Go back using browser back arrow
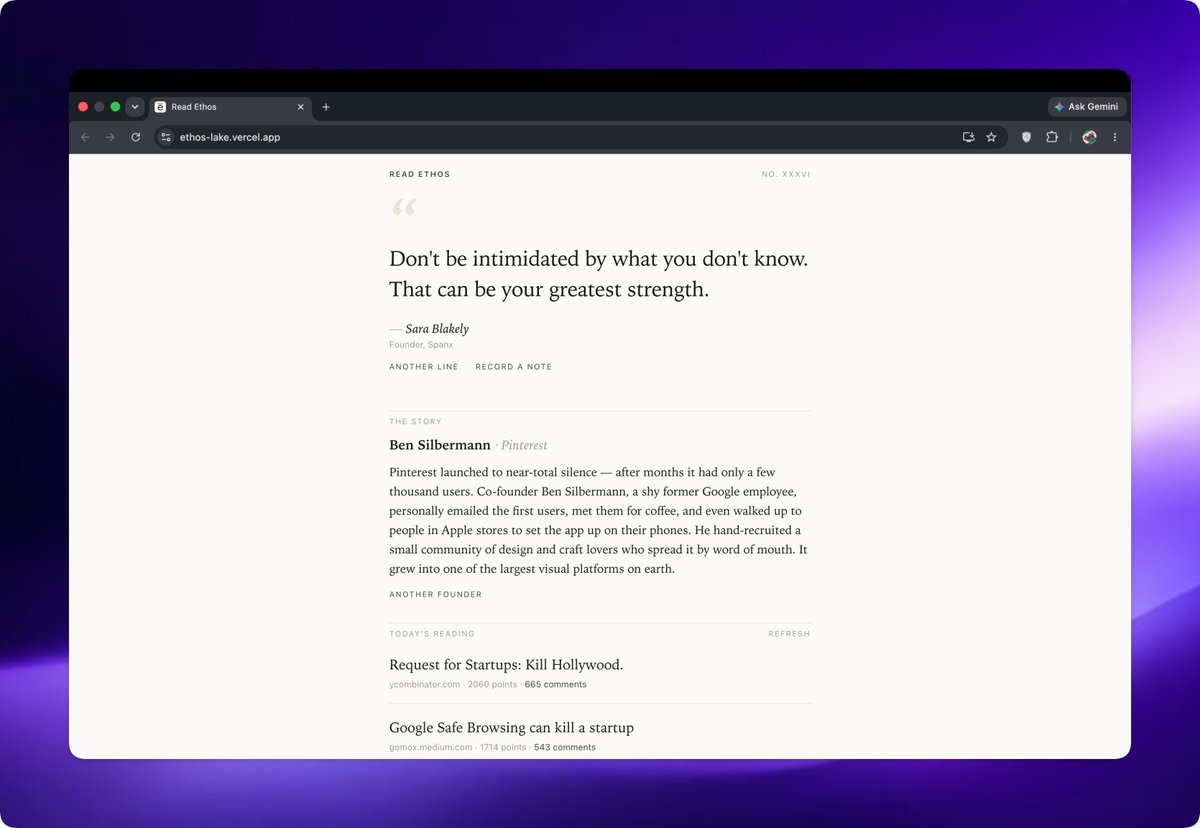The image size is (1200, 828). click(x=85, y=137)
